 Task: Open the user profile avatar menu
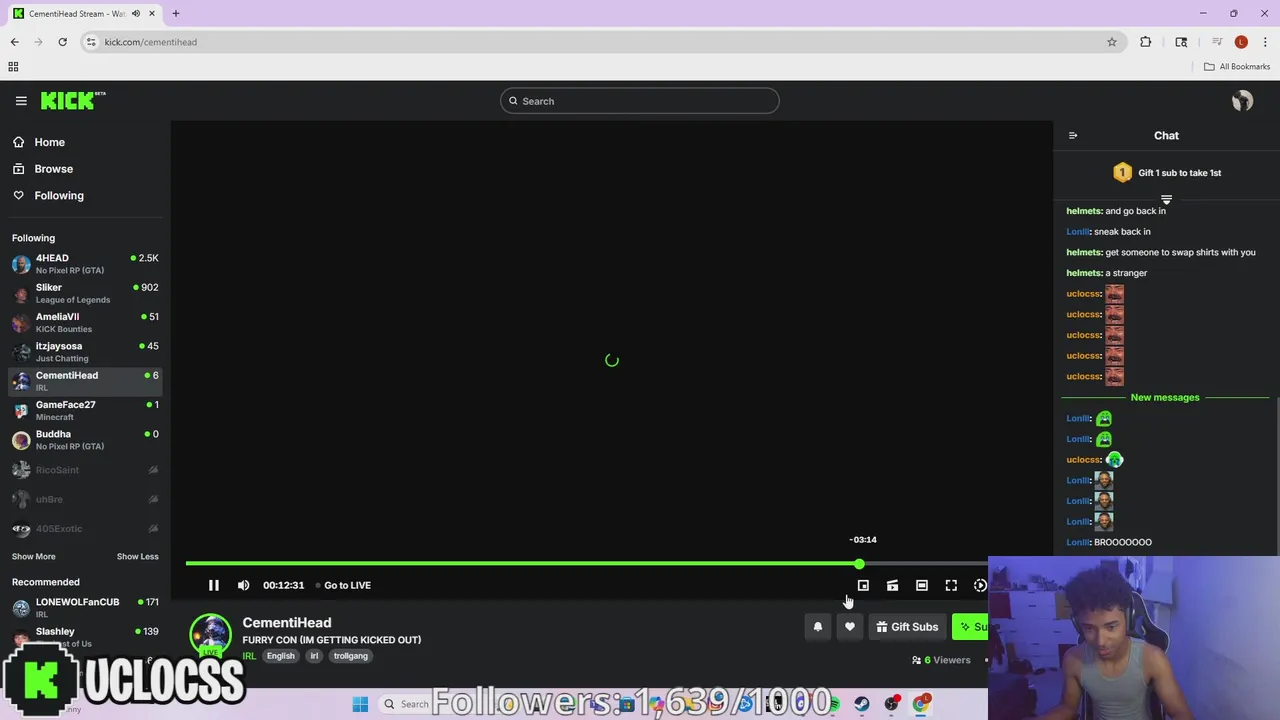1242,101
